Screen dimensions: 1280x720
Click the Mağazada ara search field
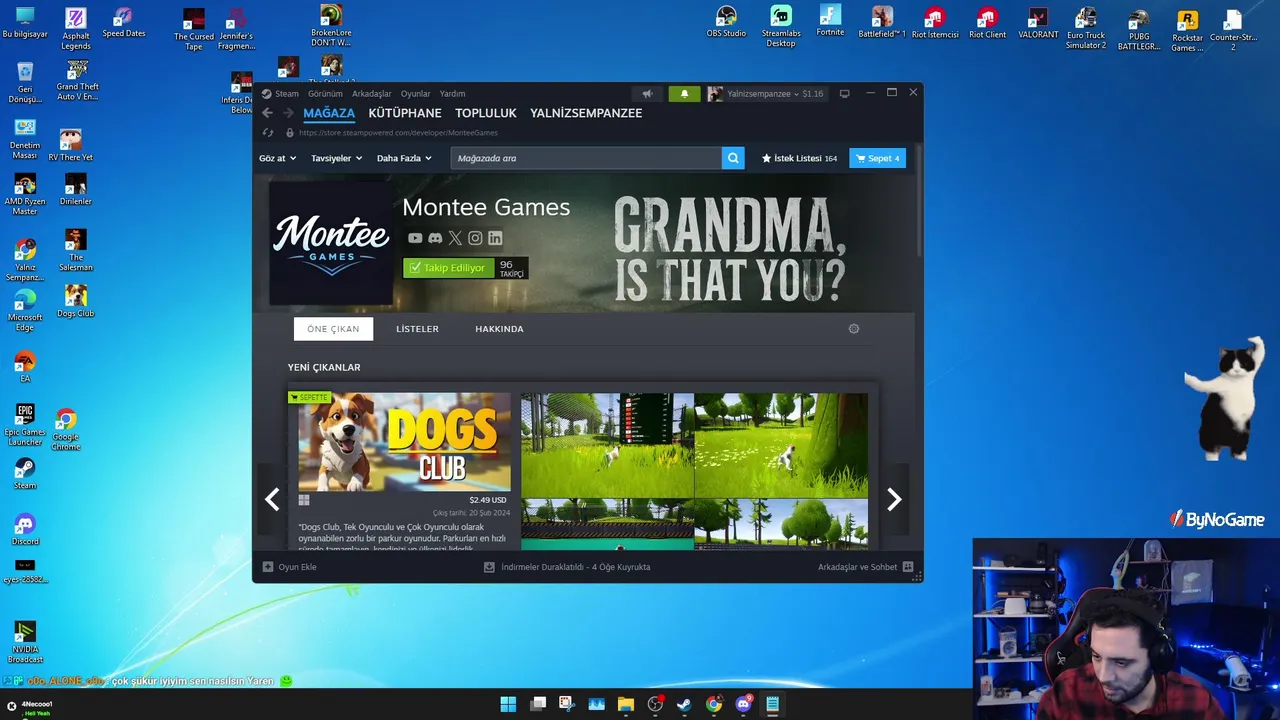tap(586, 158)
